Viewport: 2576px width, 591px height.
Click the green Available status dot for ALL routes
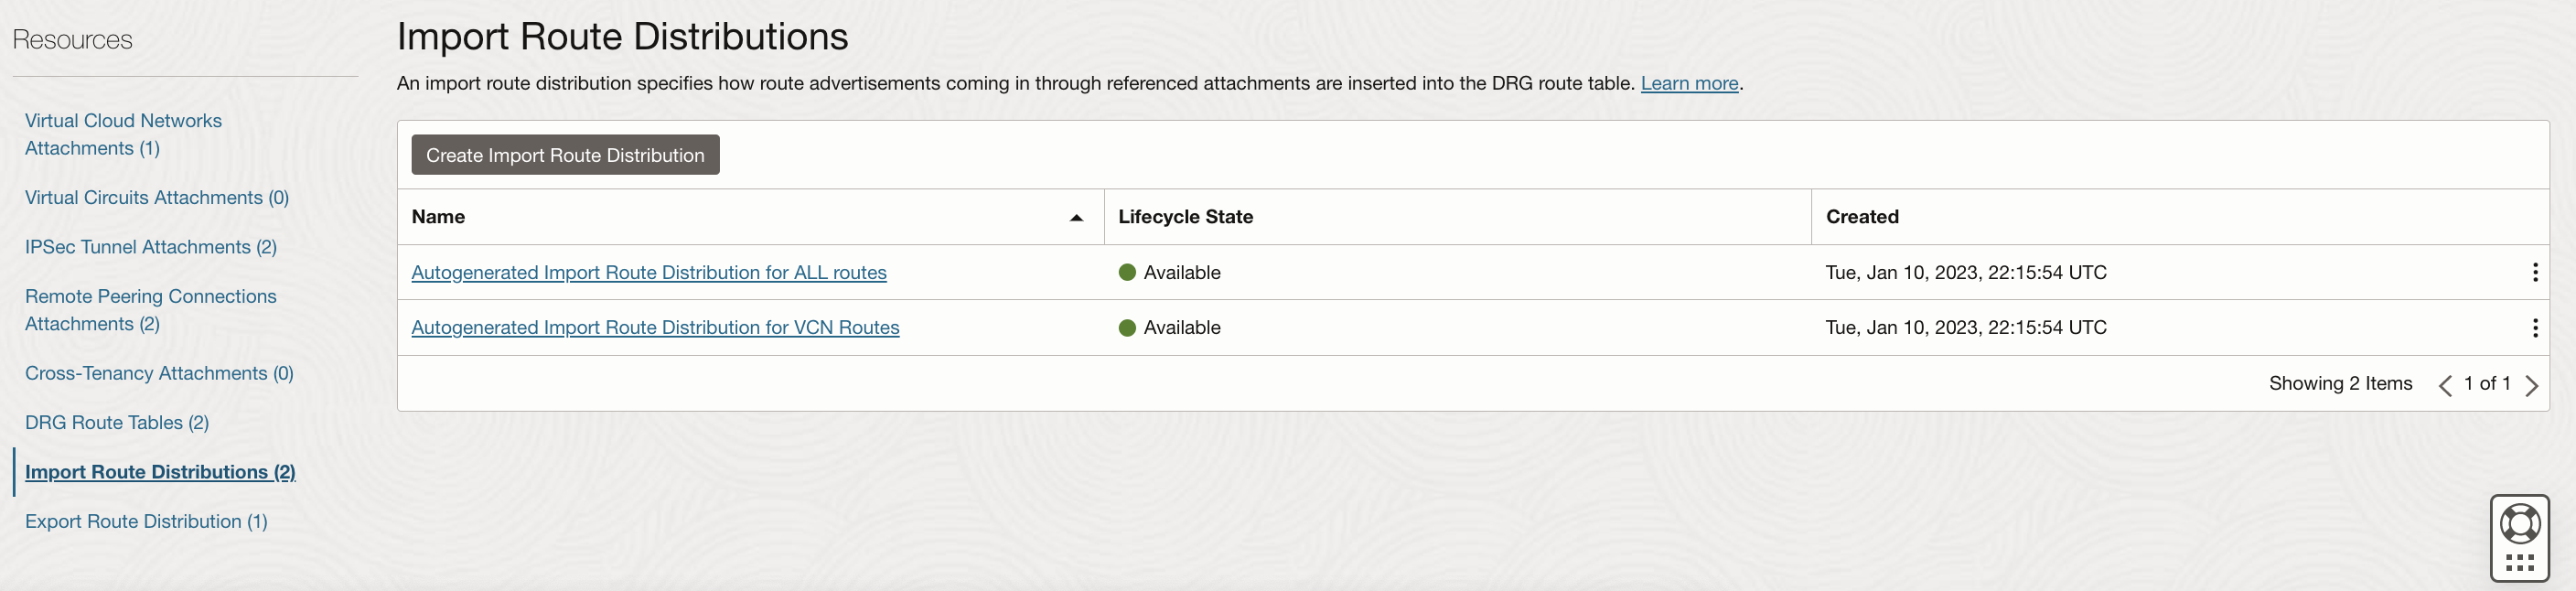pyautogui.click(x=1129, y=272)
